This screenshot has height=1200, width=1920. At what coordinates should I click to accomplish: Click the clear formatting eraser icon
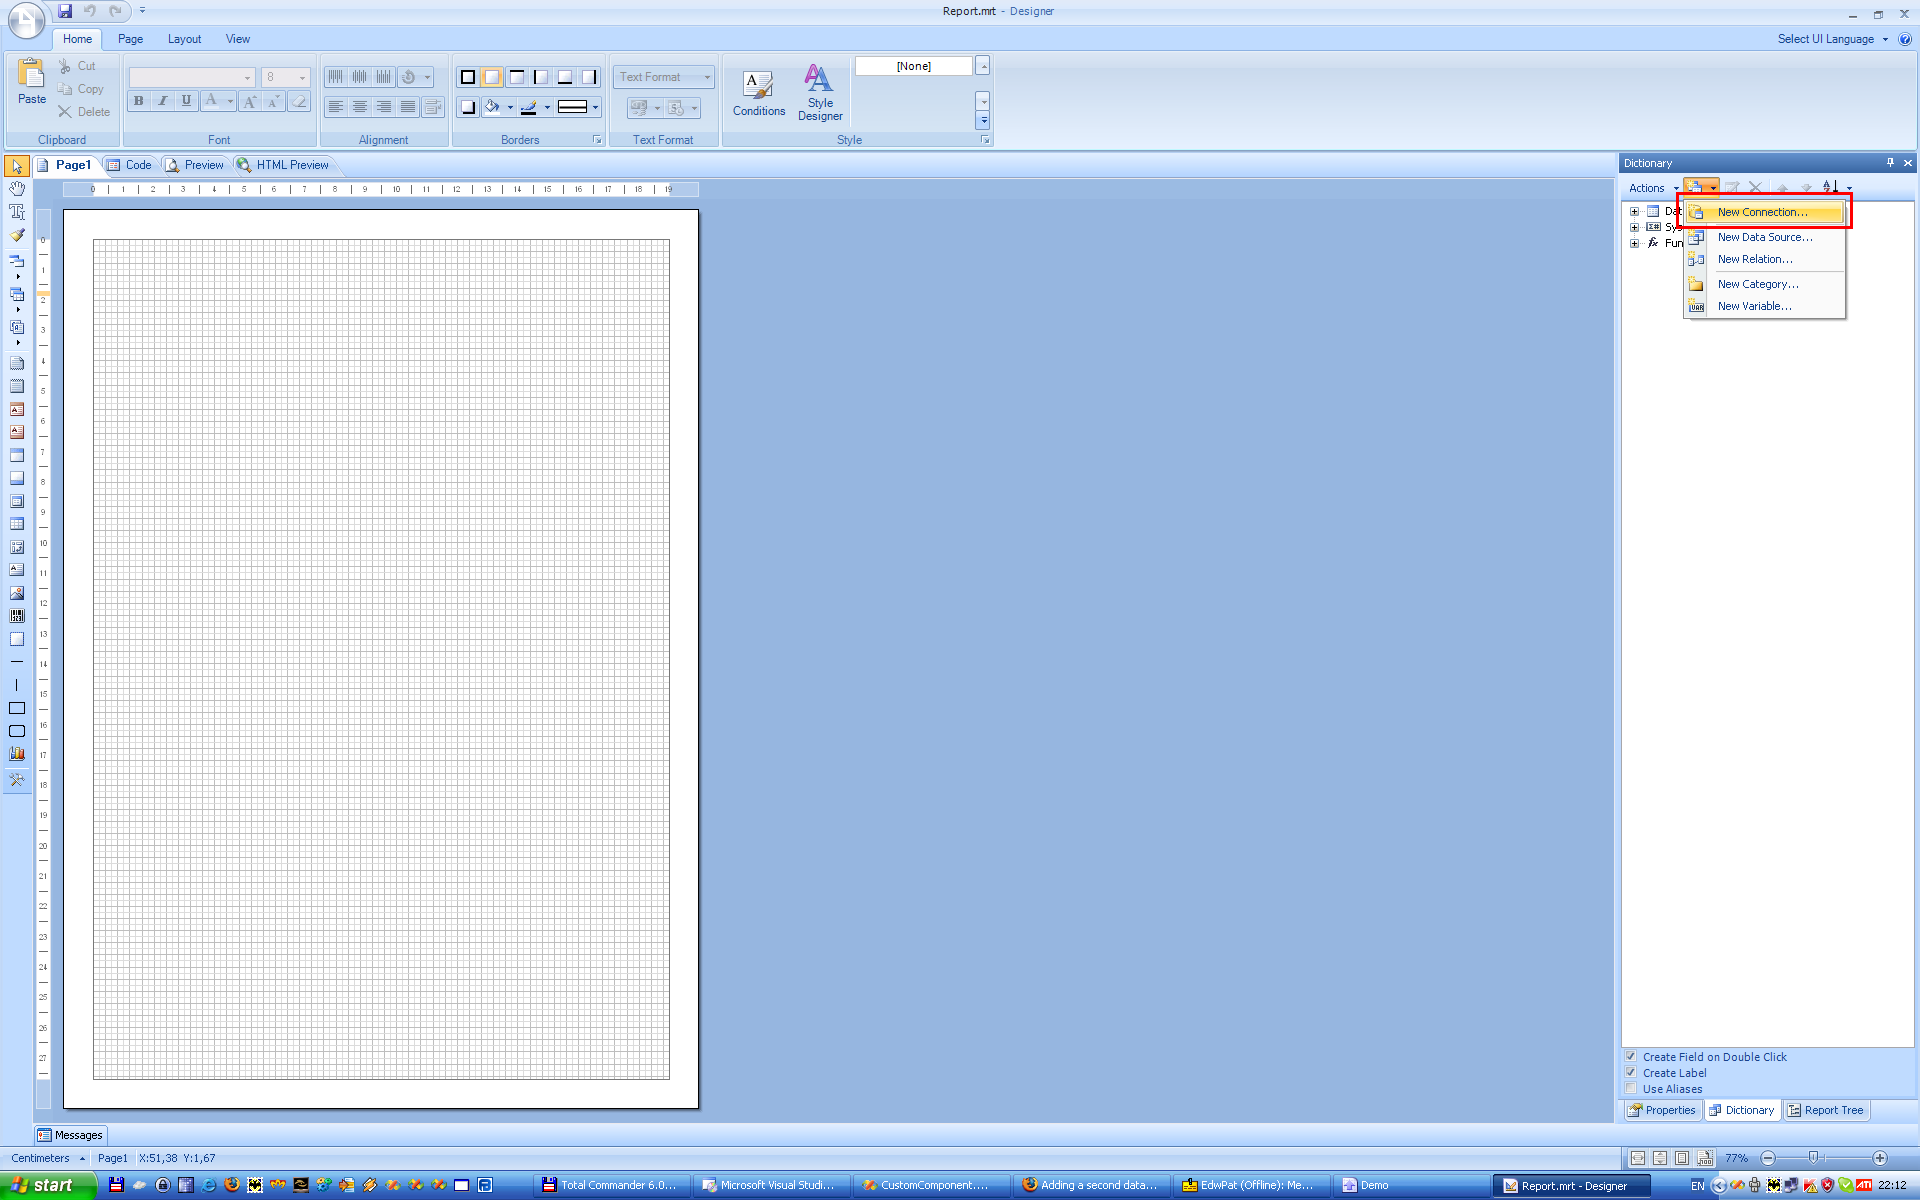[x=299, y=101]
